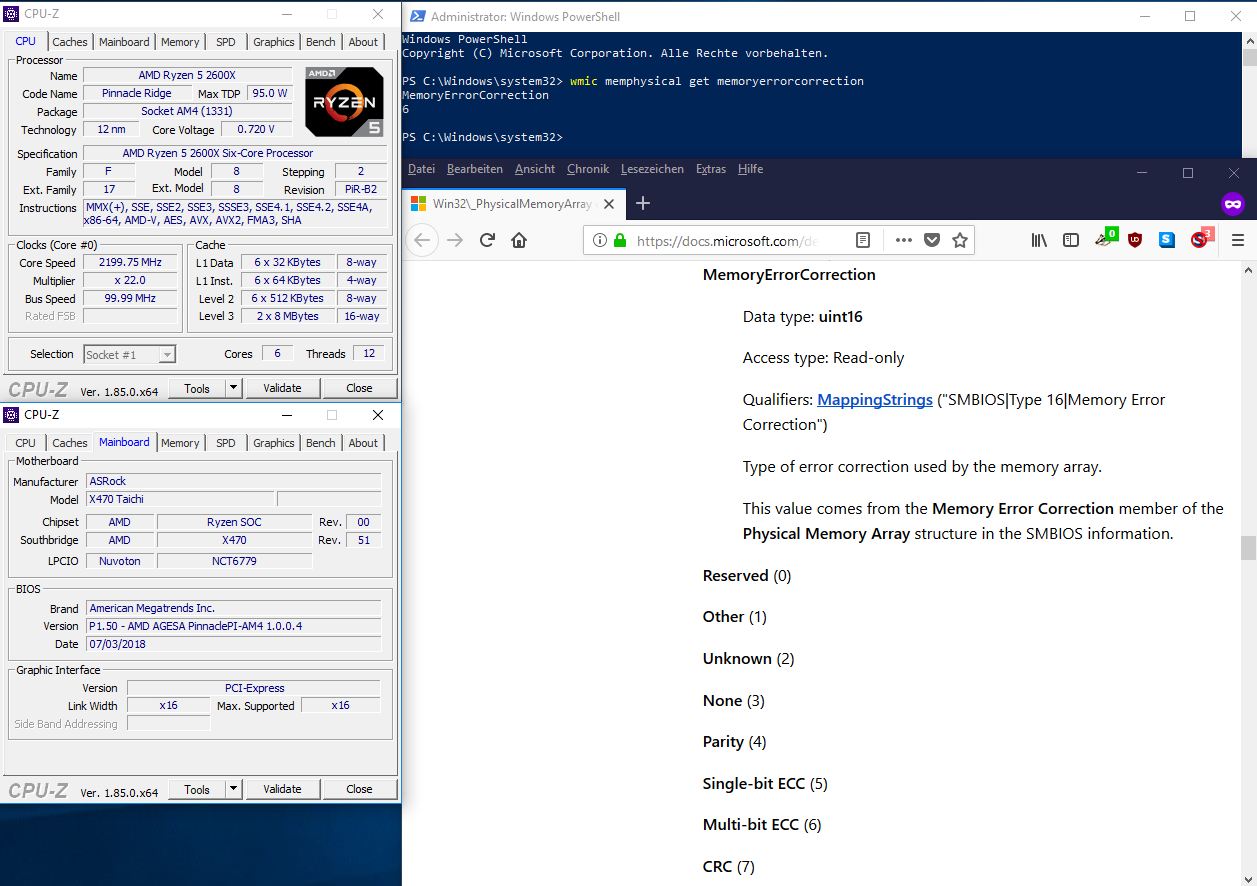
Task: Open the extension with green 0 badge
Action: [1105, 239]
